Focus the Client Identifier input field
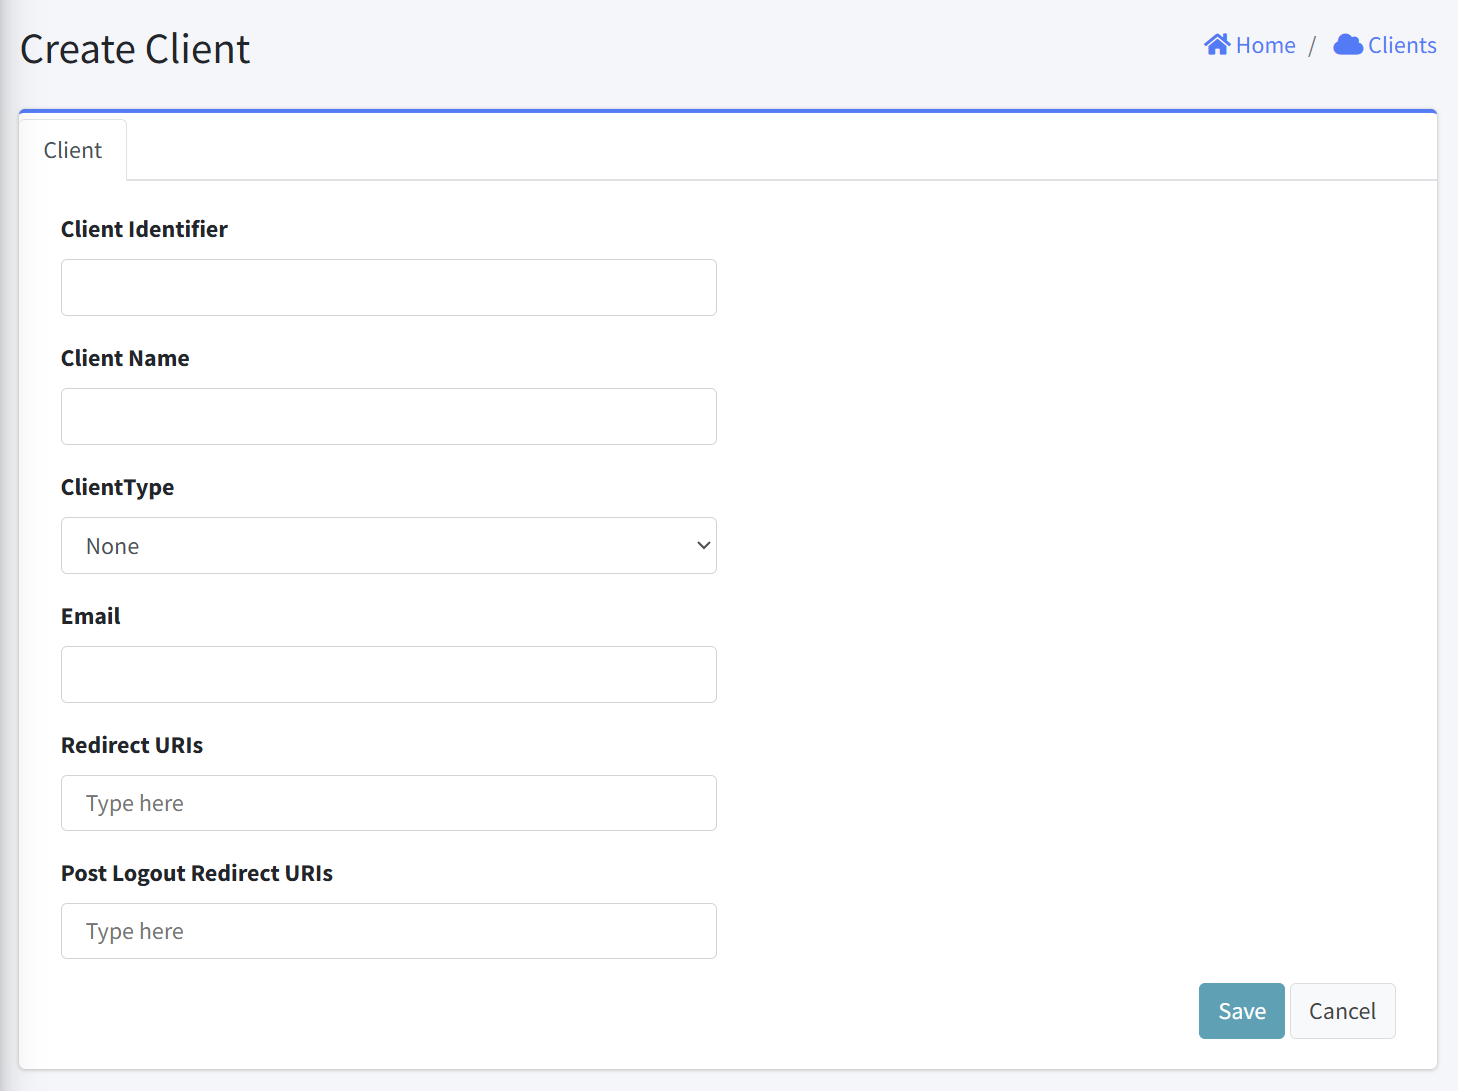1458x1091 pixels. point(389,287)
